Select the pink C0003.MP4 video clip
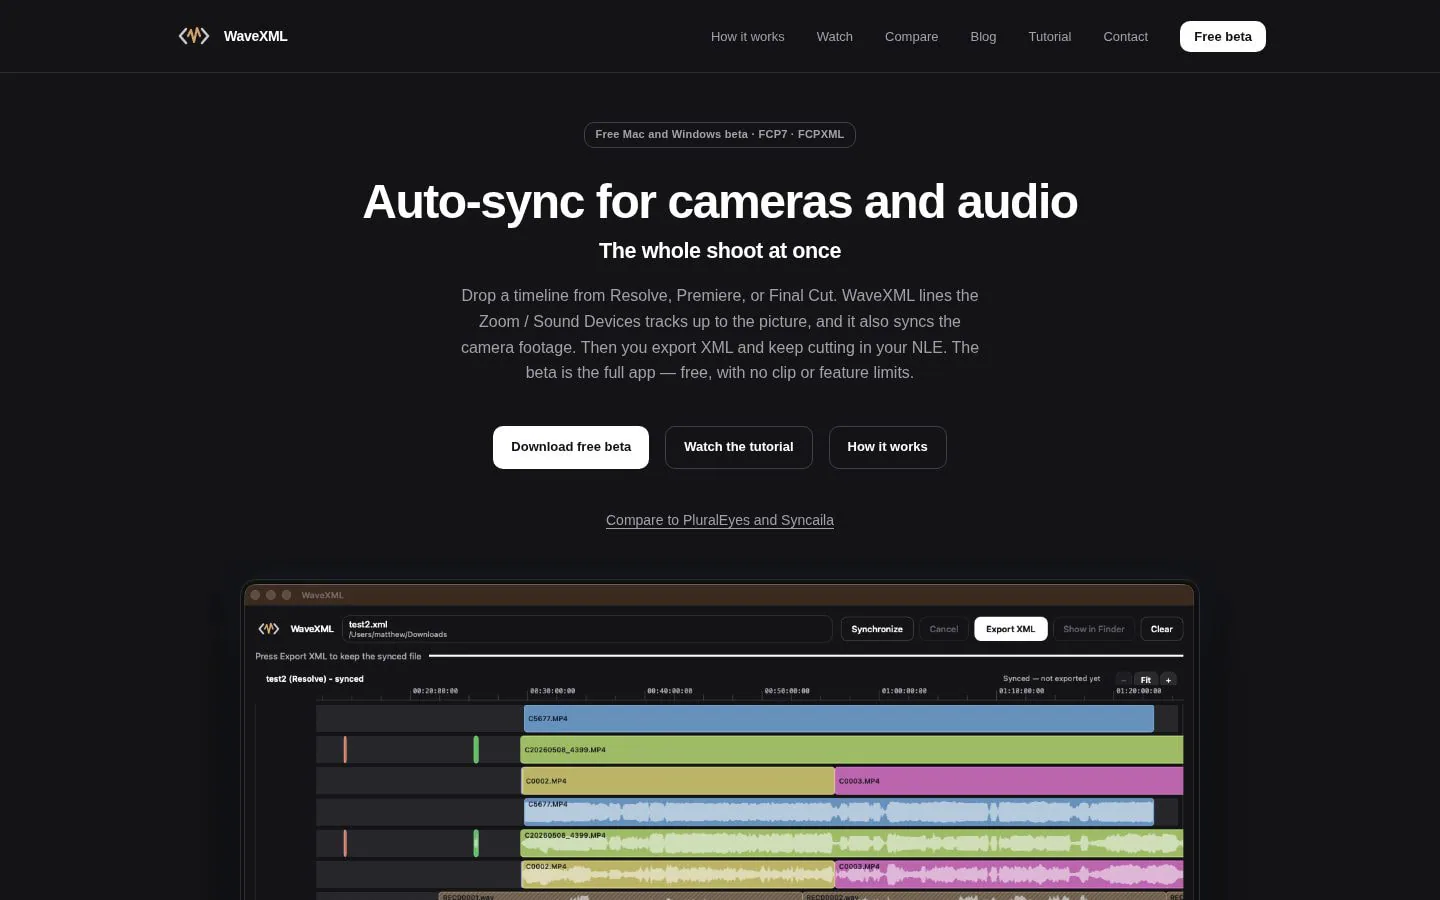Screen dimensions: 1440x900 point(1010,781)
